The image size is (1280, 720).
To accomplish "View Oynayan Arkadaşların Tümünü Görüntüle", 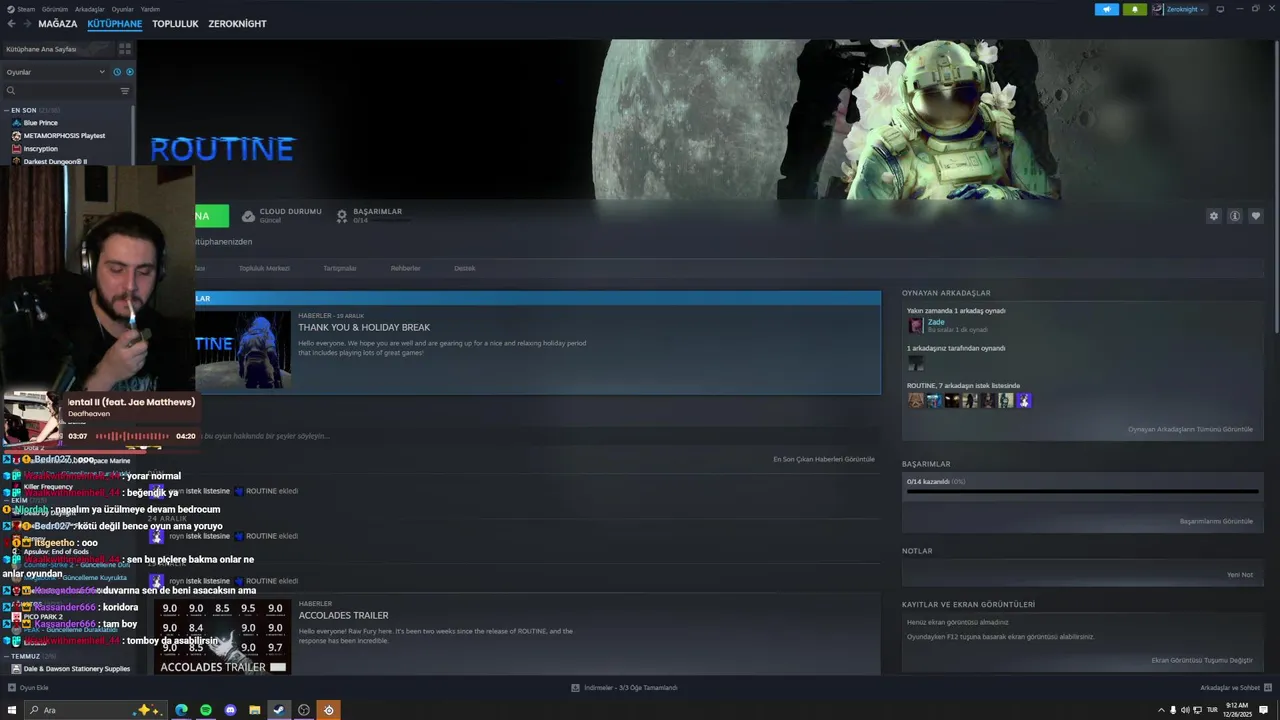I will (x=1190, y=429).
